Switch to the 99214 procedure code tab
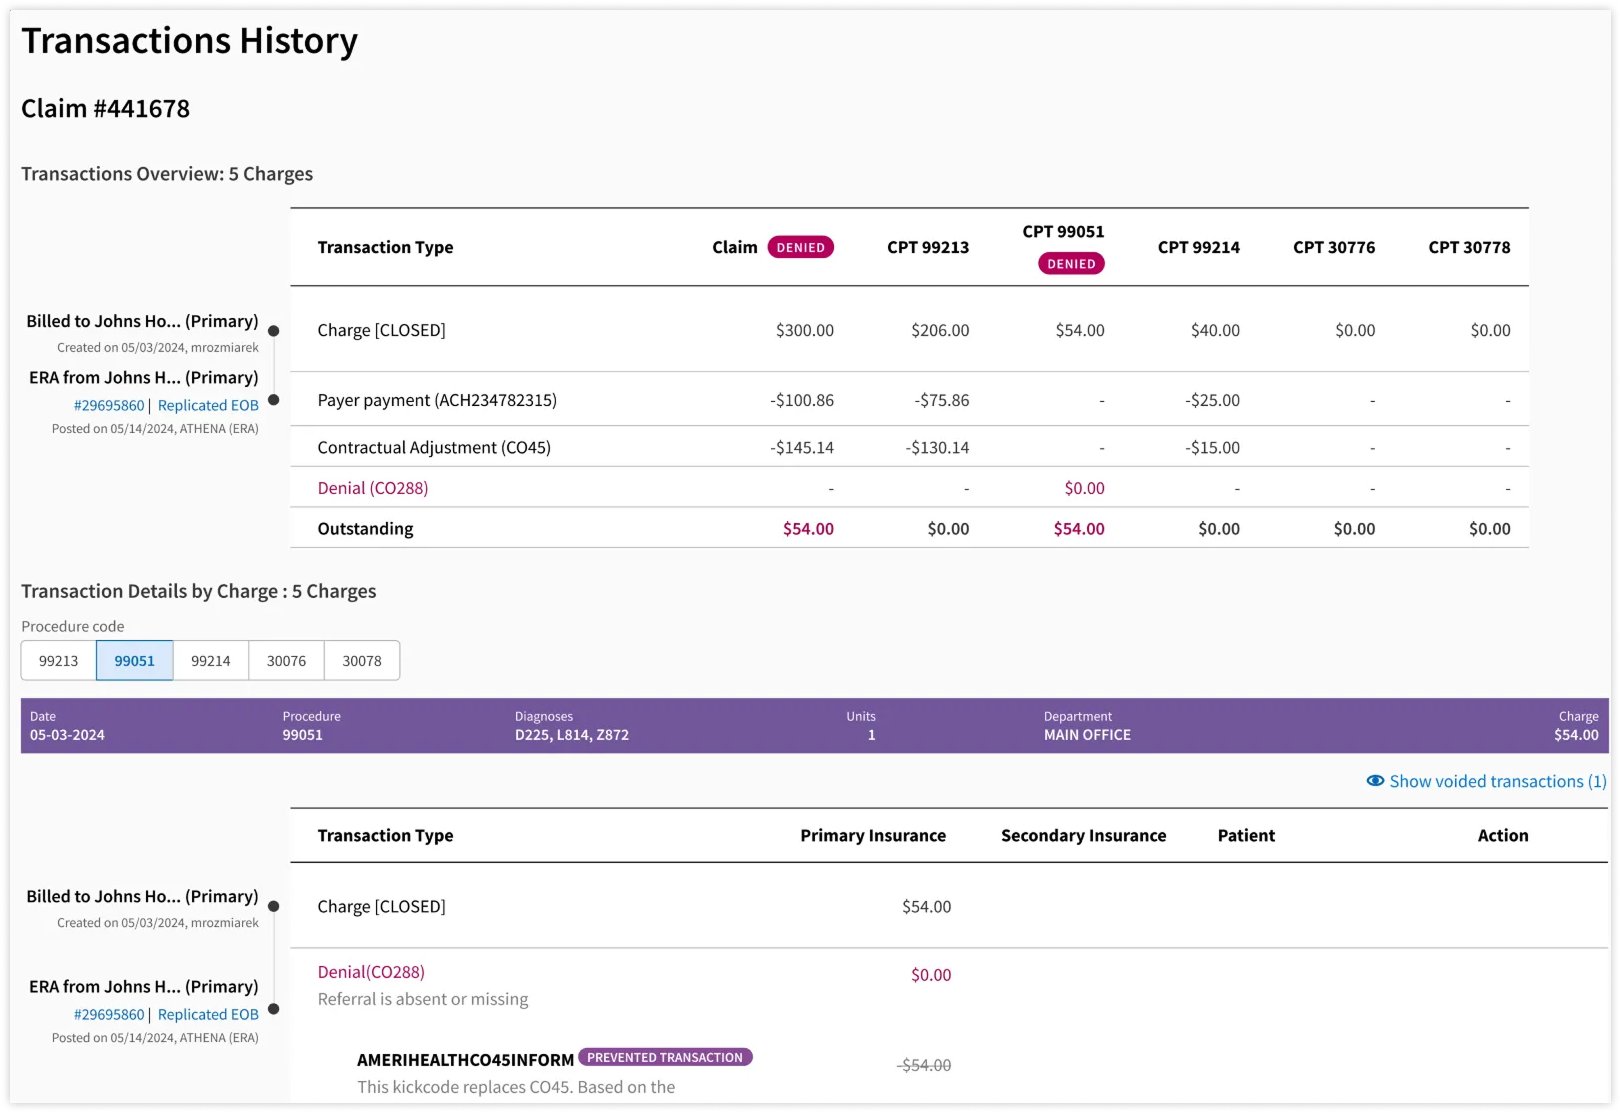Image resolution: width=1621 pixels, height=1113 pixels. pos(210,661)
